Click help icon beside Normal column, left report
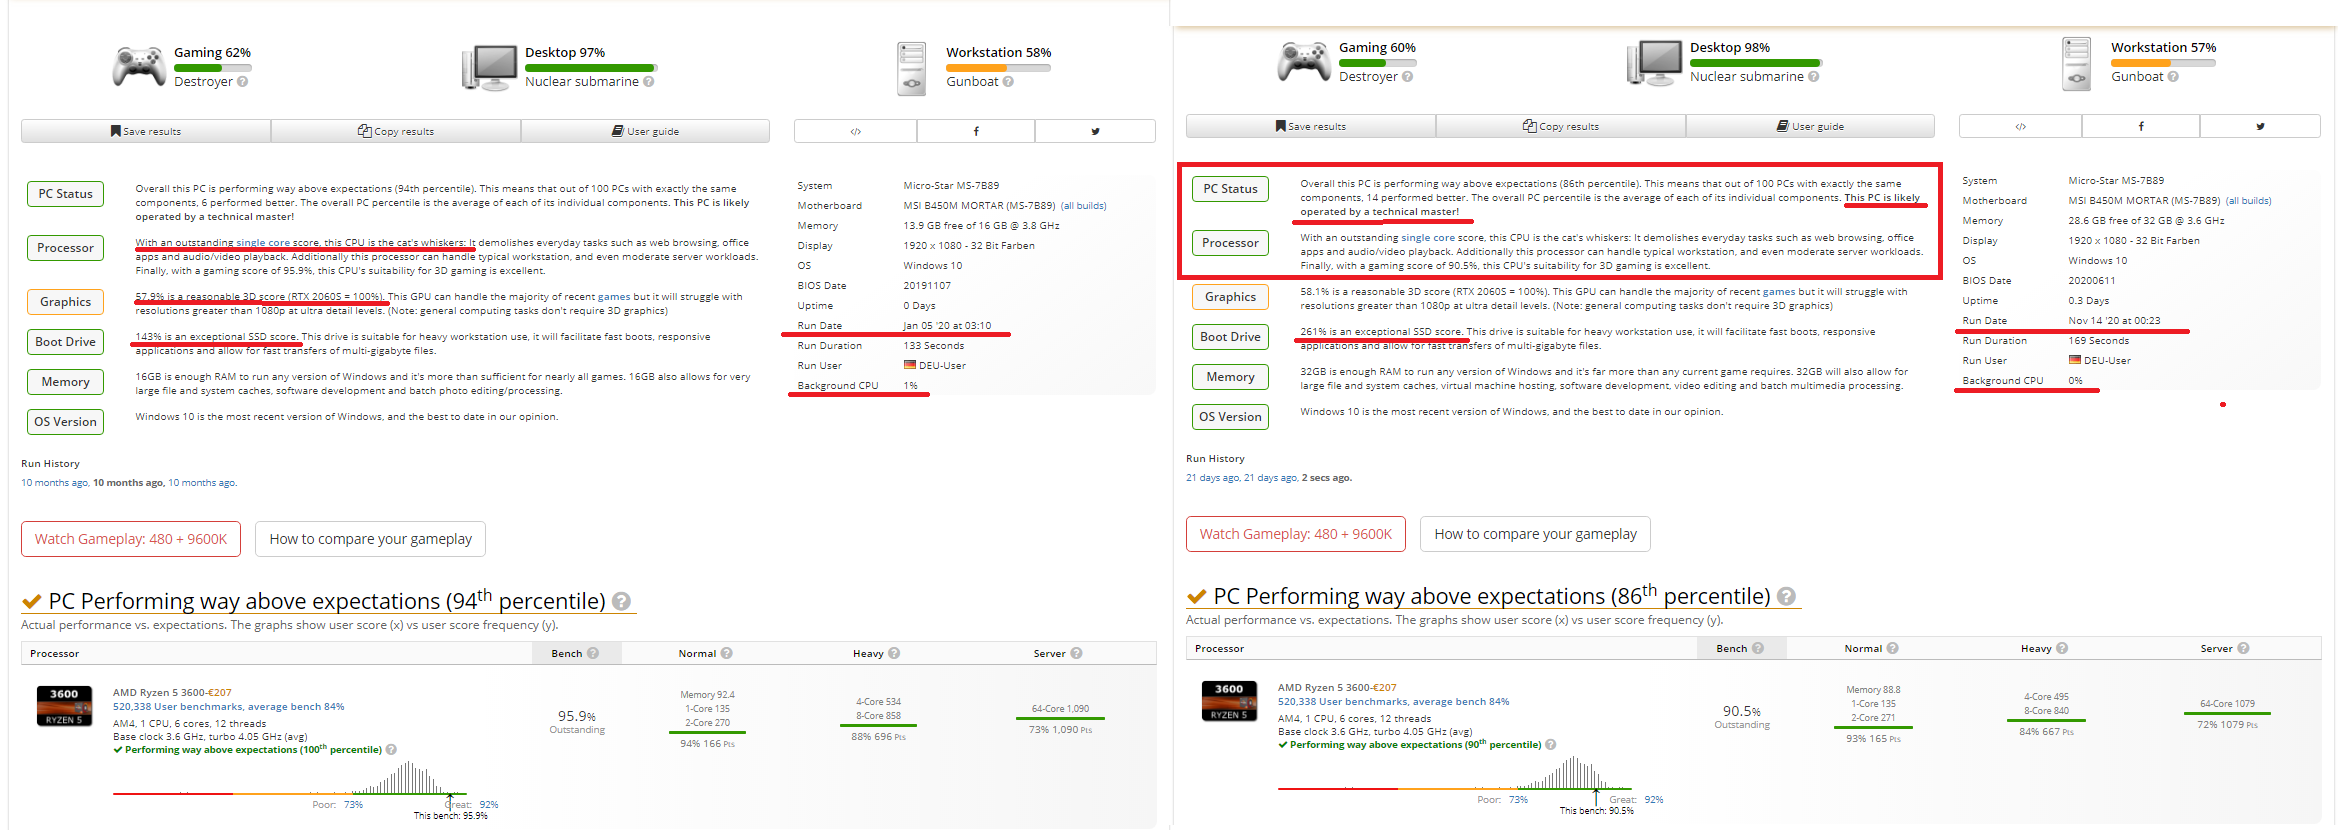2338x830 pixels. [727, 653]
